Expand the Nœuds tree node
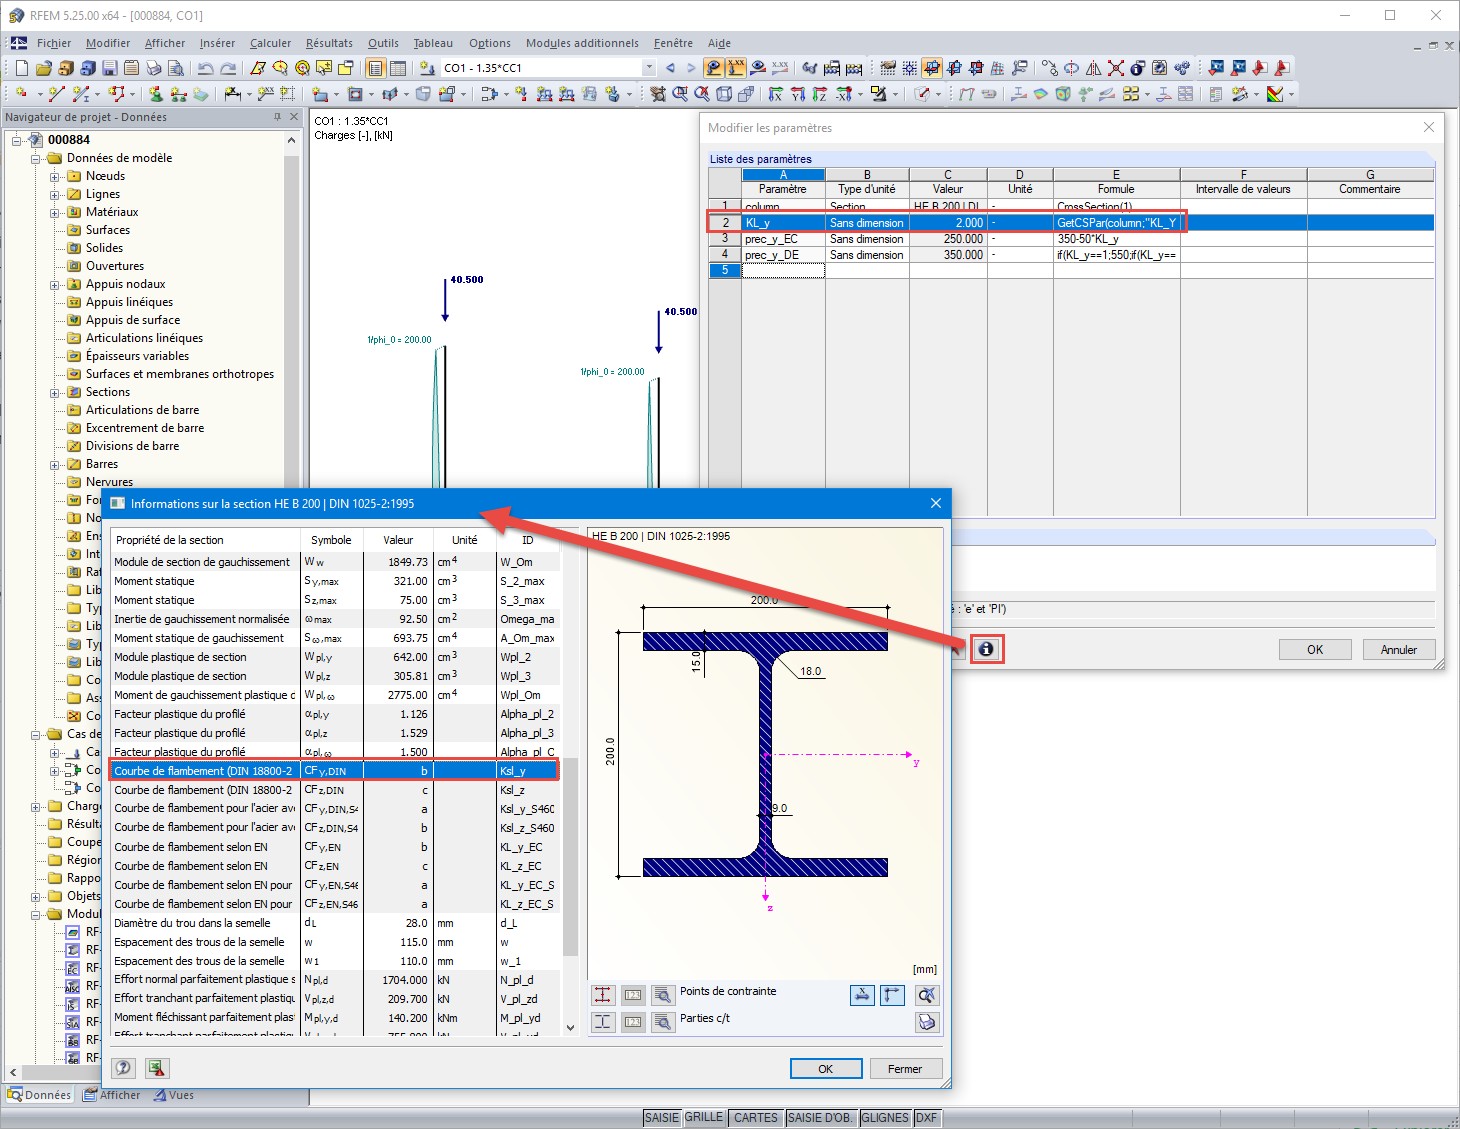This screenshot has height=1129, width=1460. point(55,177)
